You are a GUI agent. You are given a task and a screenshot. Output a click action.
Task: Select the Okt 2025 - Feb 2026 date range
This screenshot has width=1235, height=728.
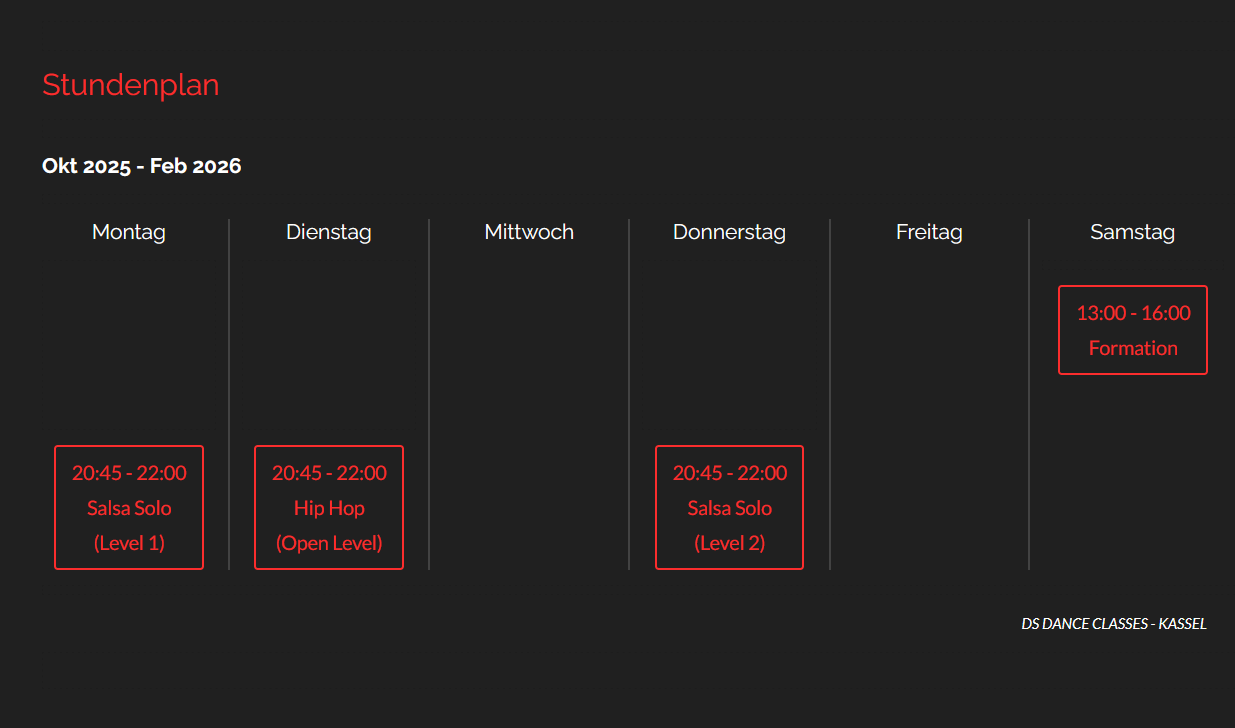(x=141, y=166)
